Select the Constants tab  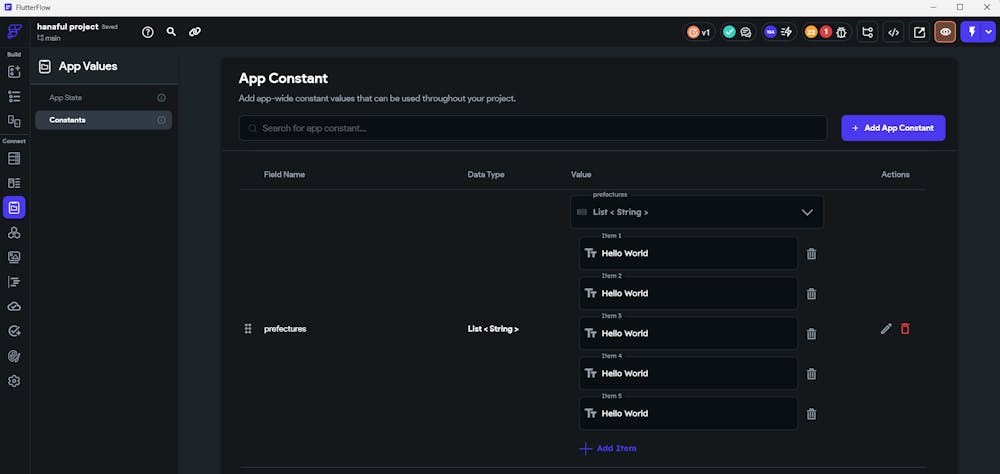[68, 120]
